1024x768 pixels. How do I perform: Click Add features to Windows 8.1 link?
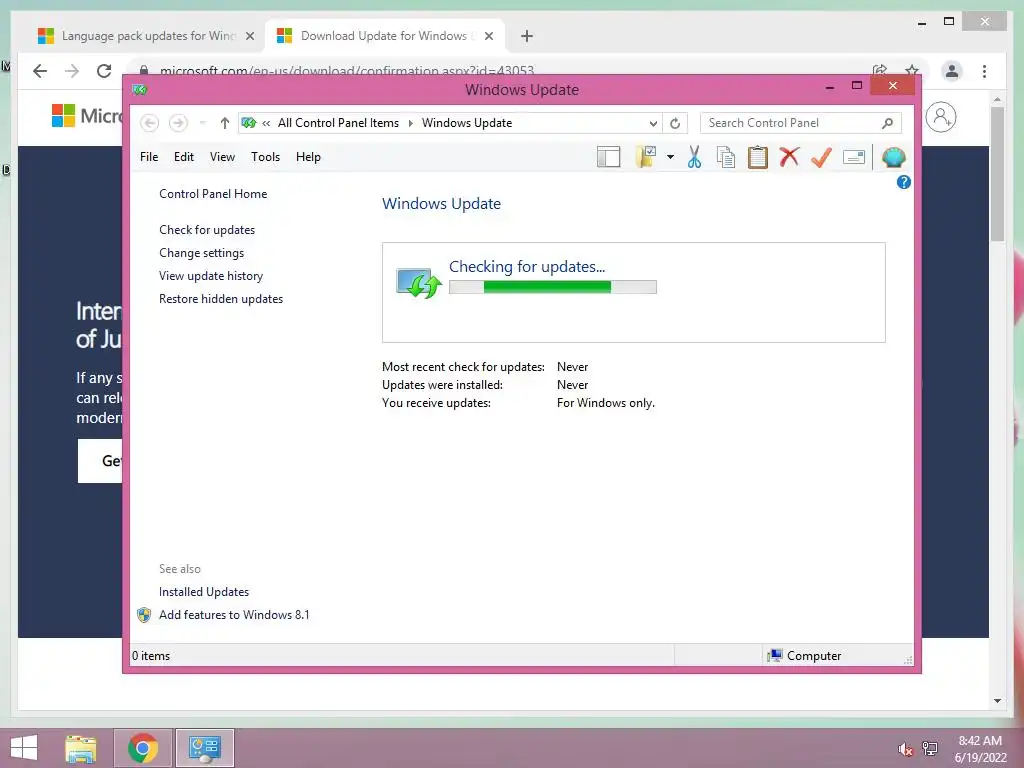(x=234, y=615)
